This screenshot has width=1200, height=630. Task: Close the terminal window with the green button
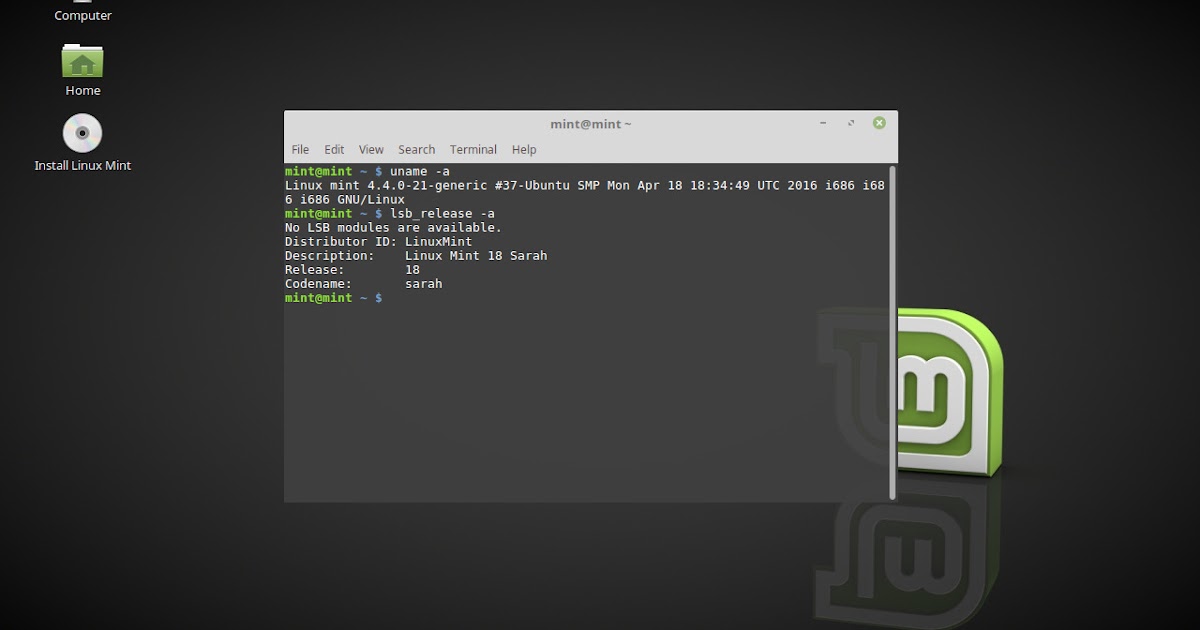[879, 123]
